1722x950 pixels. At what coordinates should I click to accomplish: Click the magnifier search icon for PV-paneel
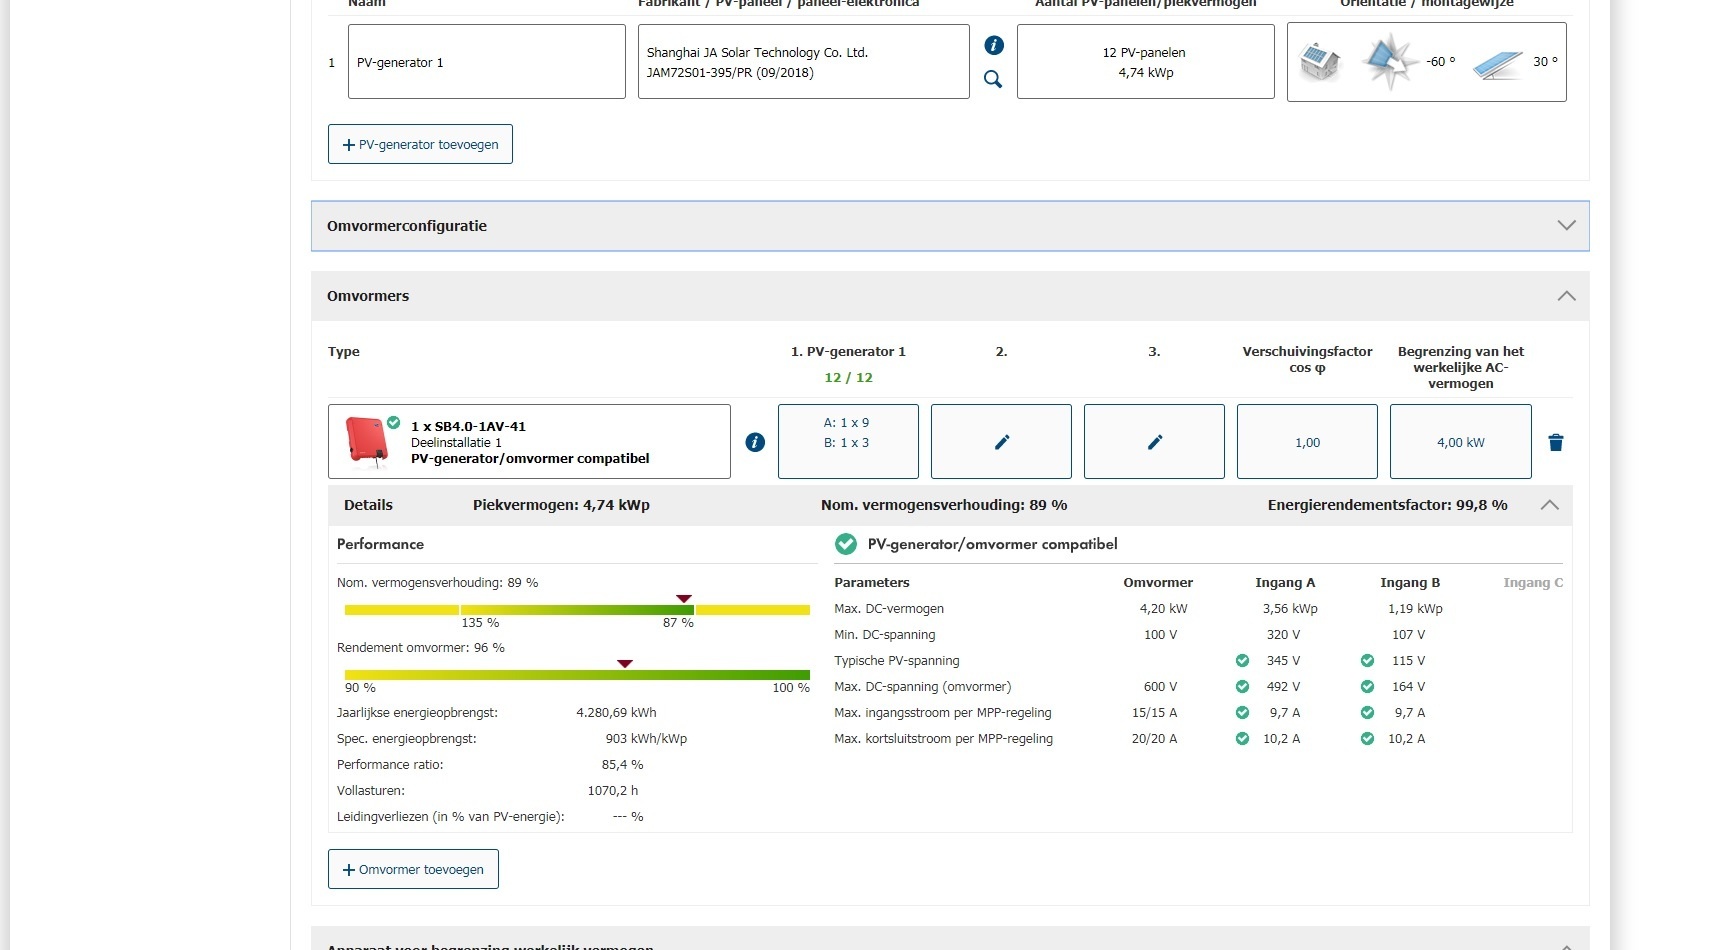[x=993, y=79]
